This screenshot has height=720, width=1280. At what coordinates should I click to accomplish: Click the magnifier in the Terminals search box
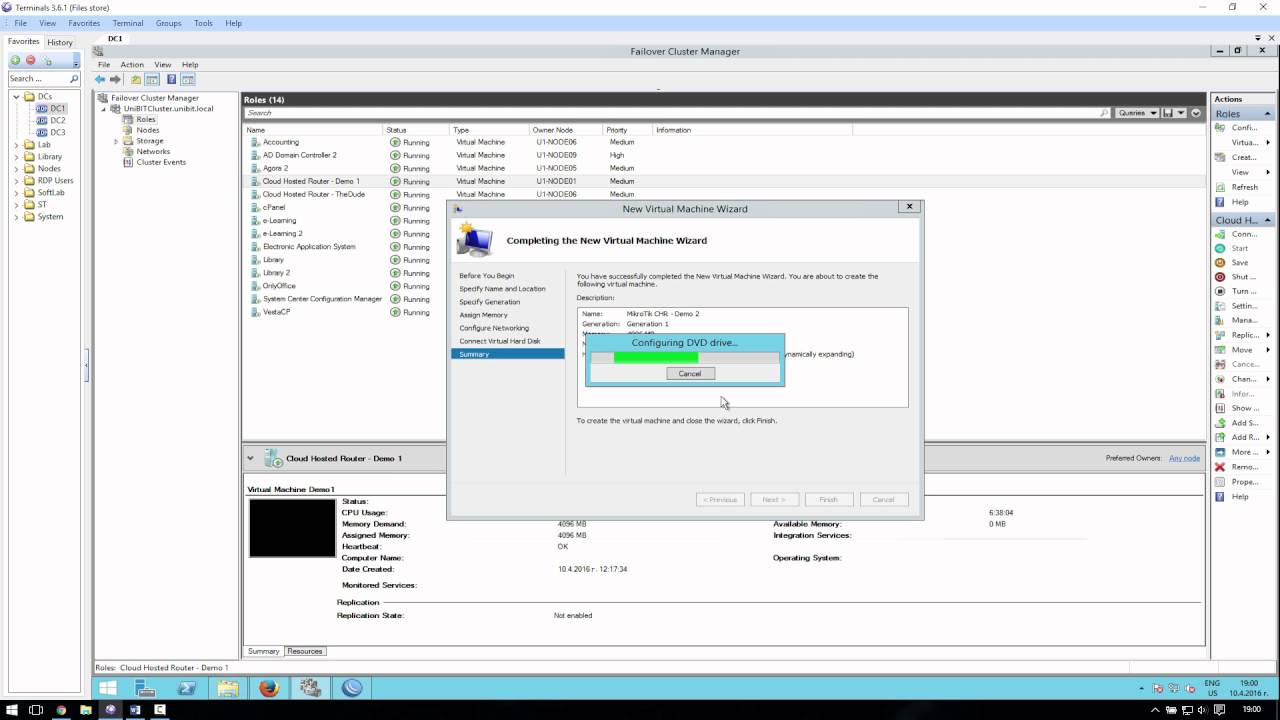click(x=74, y=78)
